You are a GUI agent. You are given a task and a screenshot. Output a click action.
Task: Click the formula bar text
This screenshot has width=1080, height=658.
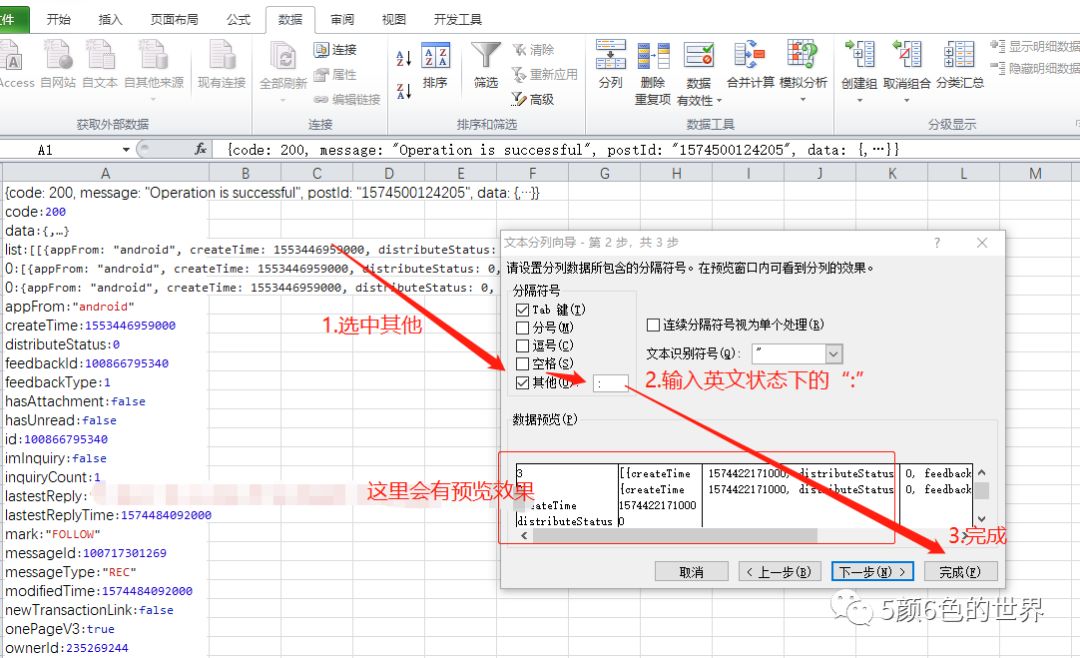[x=563, y=150]
